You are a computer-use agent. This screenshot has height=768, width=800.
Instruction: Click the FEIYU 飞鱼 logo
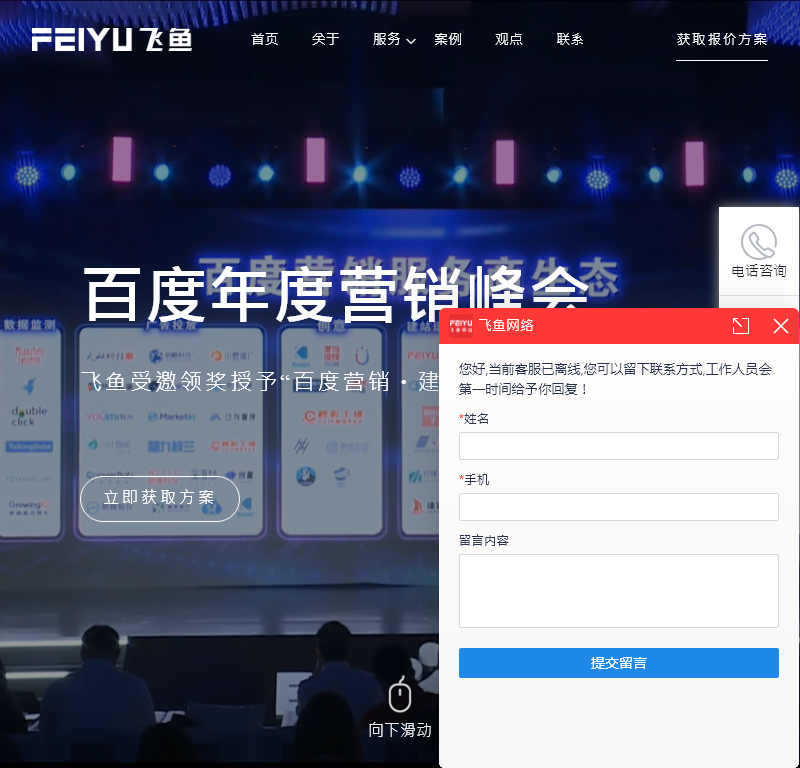[111, 39]
